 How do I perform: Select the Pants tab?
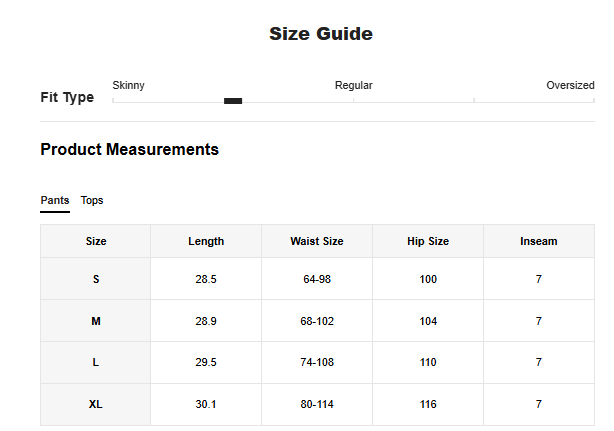coord(55,200)
